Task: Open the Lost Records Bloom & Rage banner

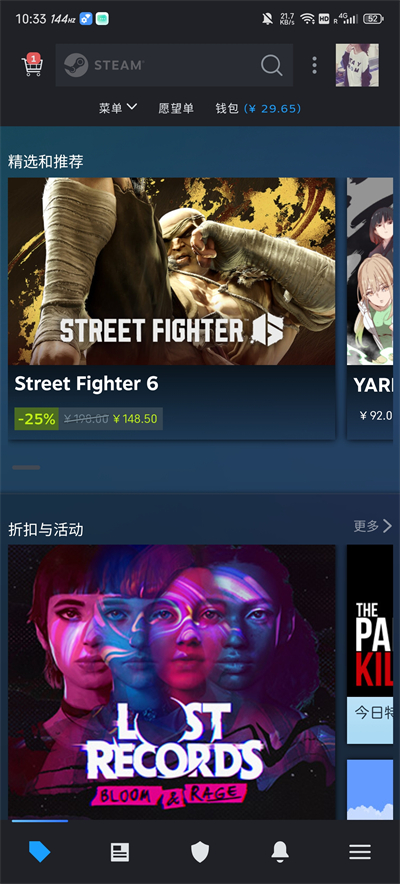Action: [172, 682]
